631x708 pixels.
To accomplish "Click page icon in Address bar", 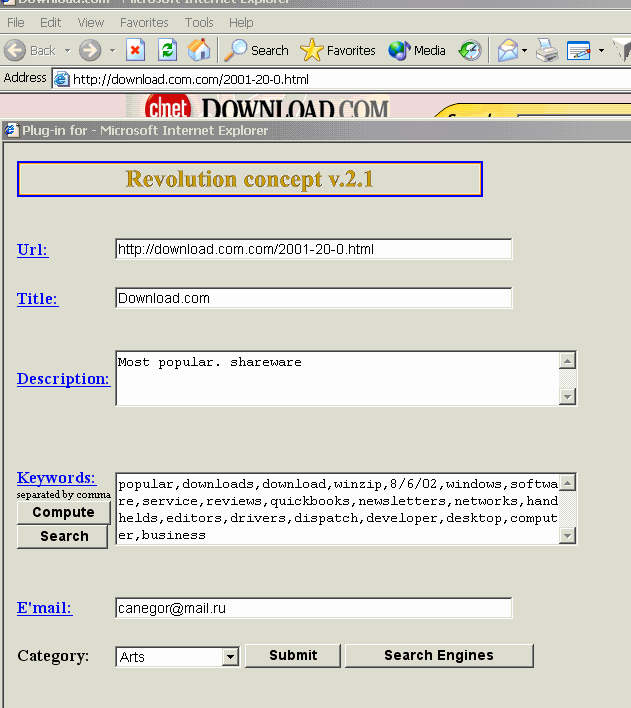I will click(x=61, y=79).
